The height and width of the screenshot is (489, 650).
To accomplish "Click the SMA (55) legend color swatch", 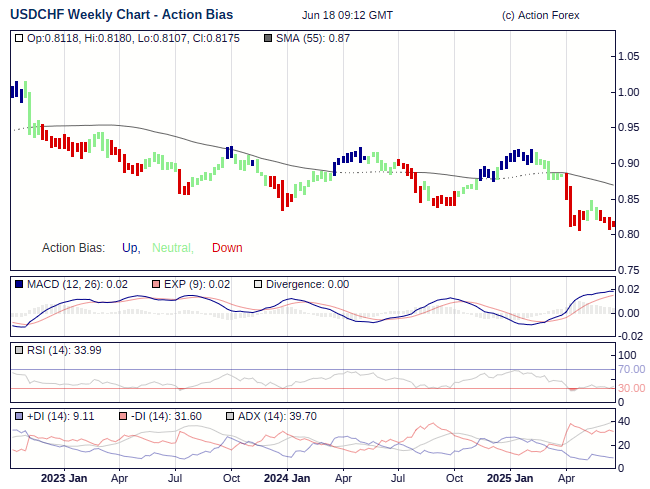I will tap(268, 38).
